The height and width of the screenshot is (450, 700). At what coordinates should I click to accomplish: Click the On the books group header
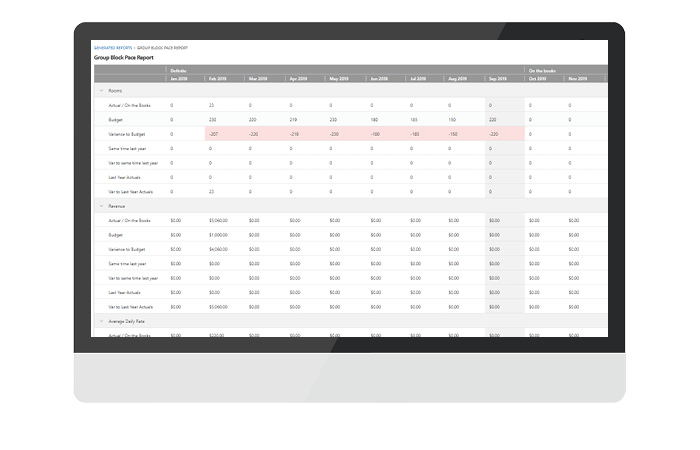pos(543,70)
